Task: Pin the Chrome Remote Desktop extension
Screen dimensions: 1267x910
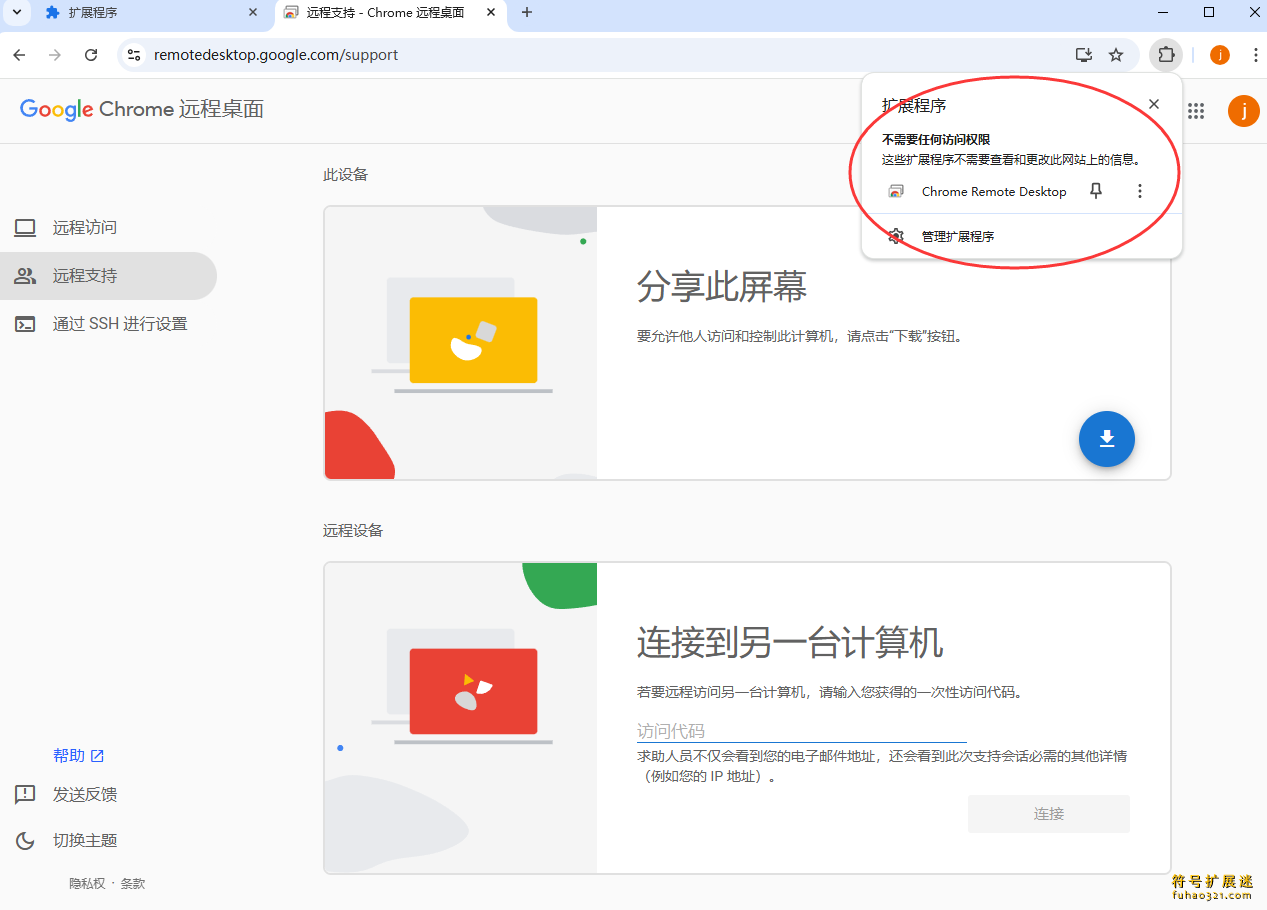Action: [x=1096, y=191]
